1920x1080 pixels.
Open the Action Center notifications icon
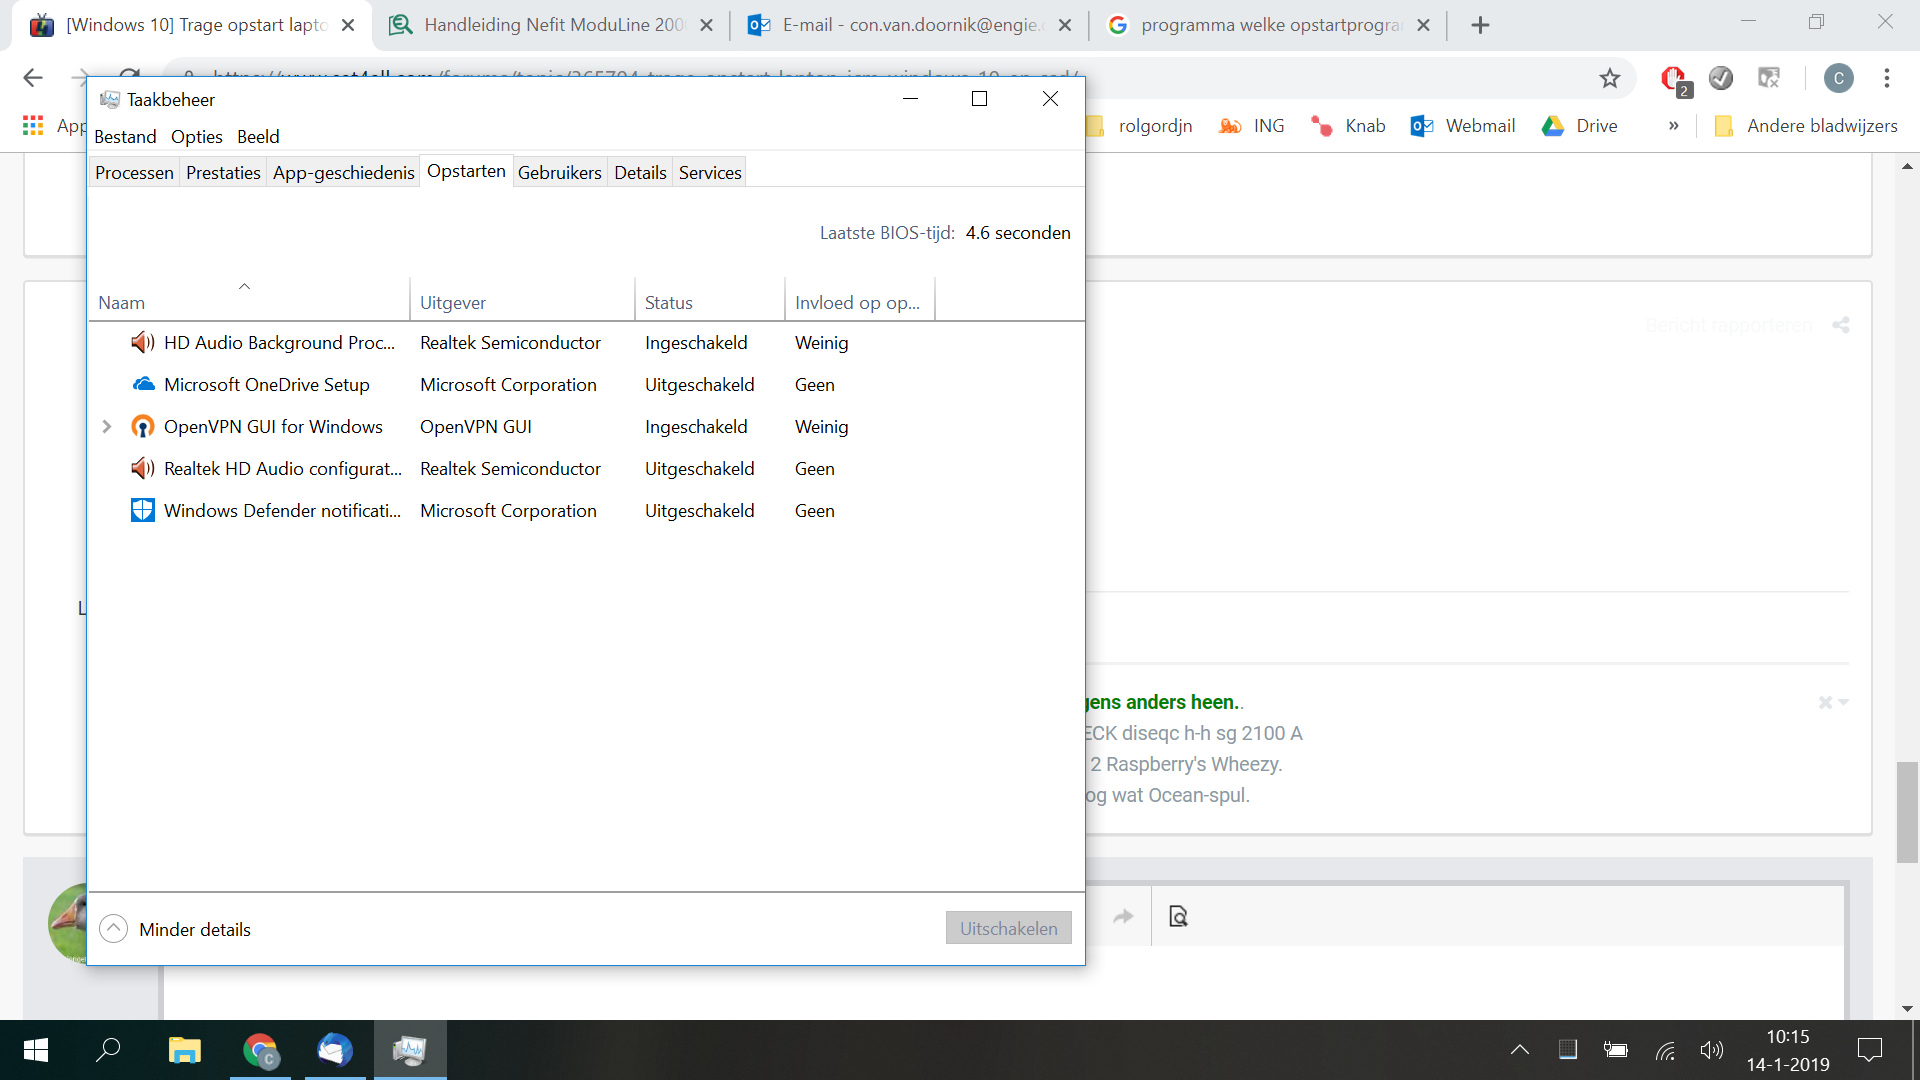tap(1869, 1050)
